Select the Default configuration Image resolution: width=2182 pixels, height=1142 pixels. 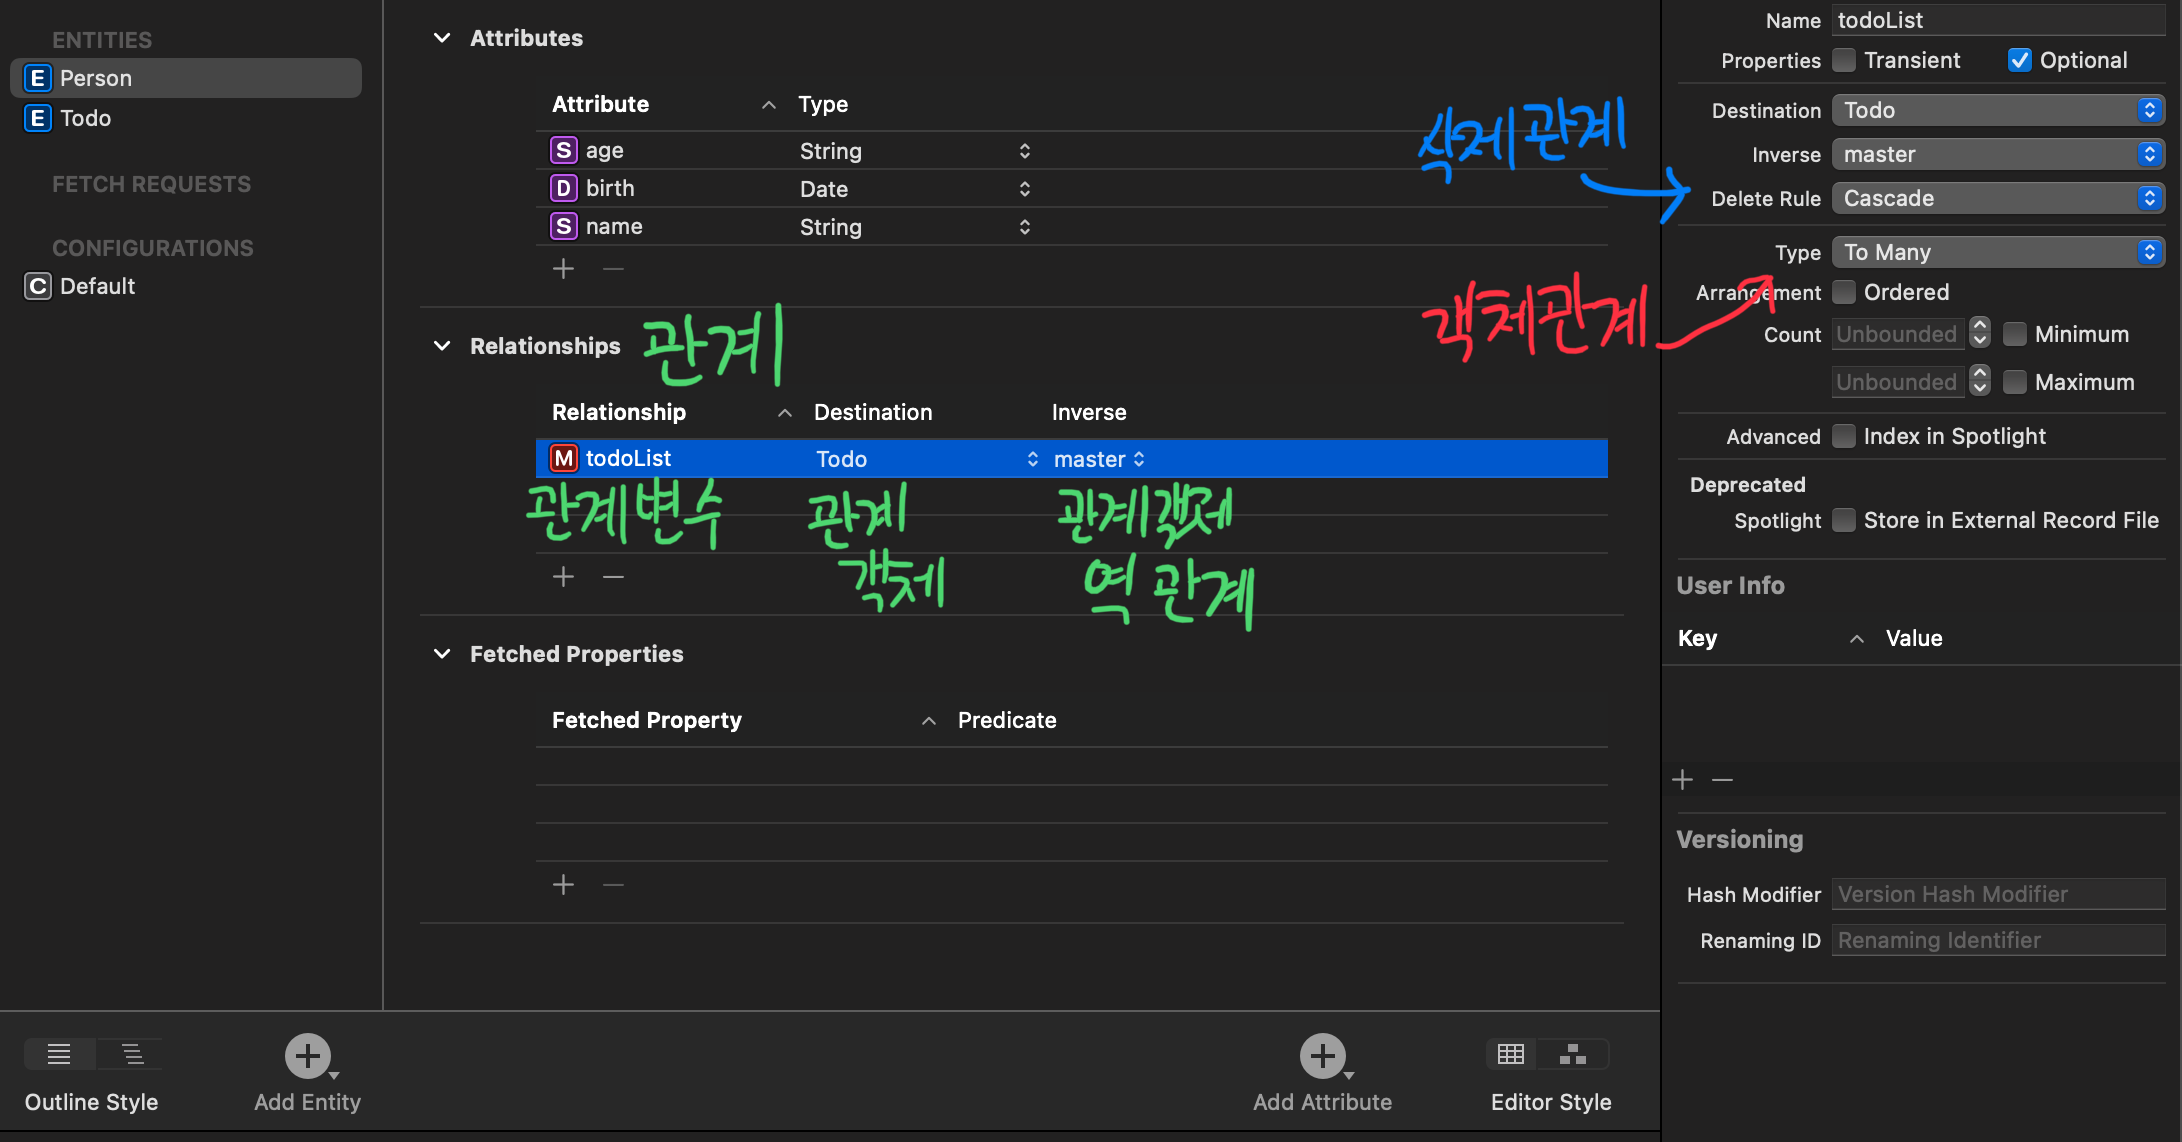97,286
